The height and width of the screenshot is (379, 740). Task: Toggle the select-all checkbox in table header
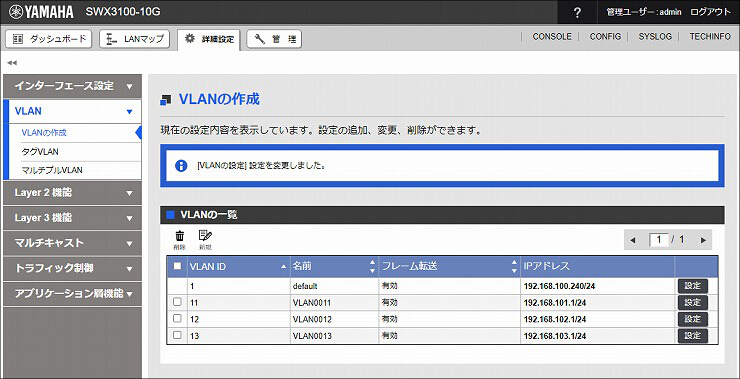point(177,266)
